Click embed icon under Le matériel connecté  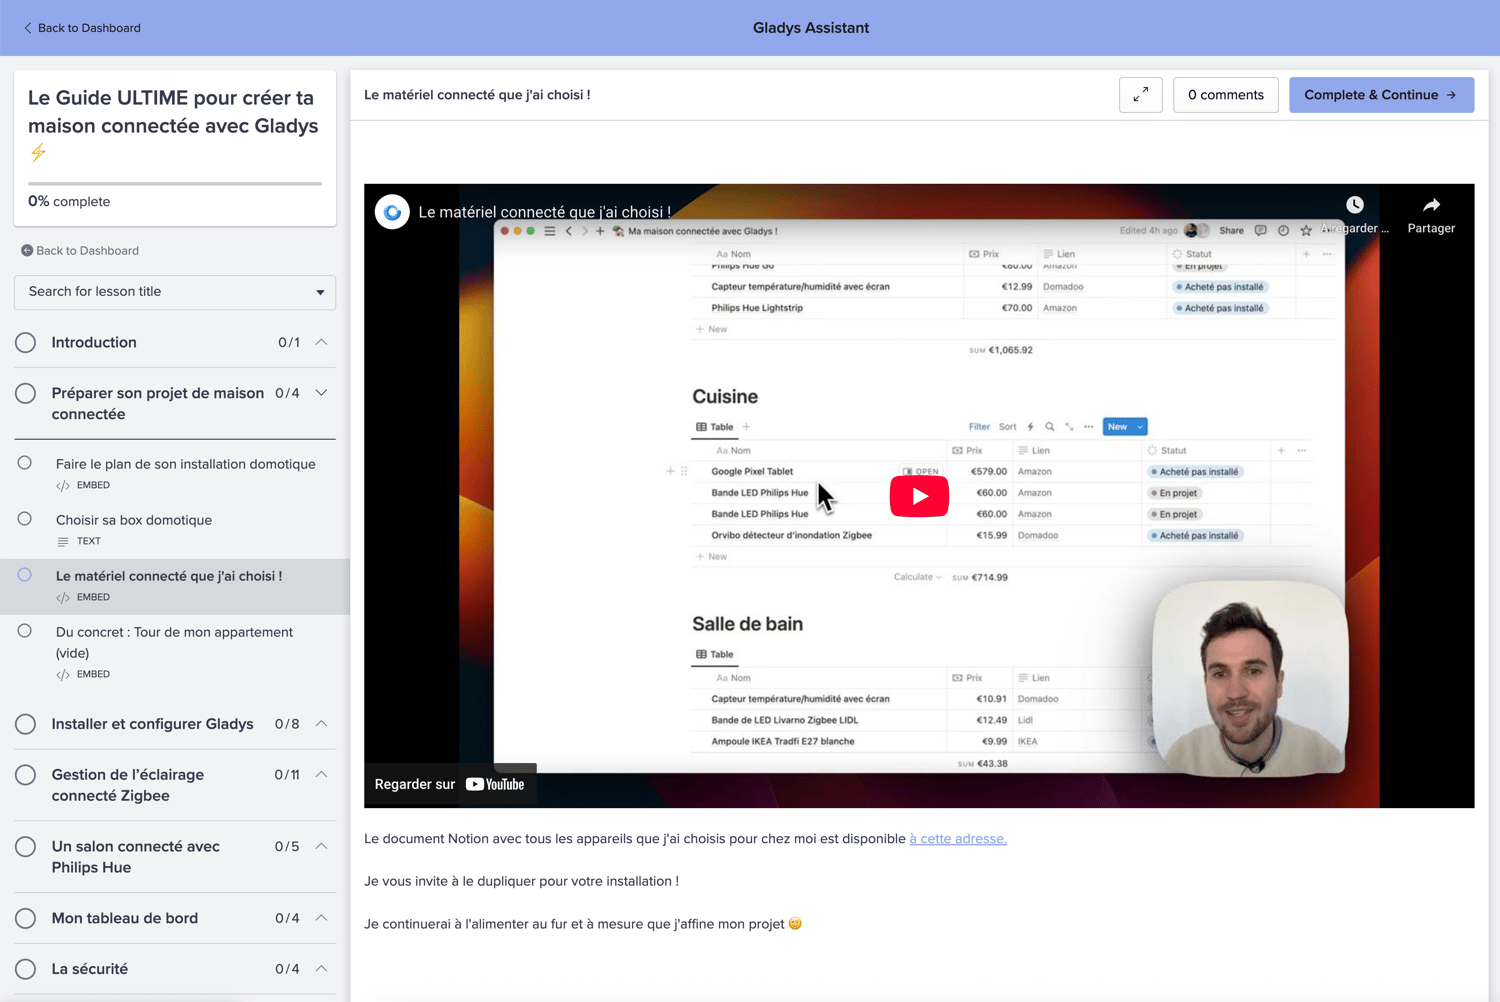63,598
